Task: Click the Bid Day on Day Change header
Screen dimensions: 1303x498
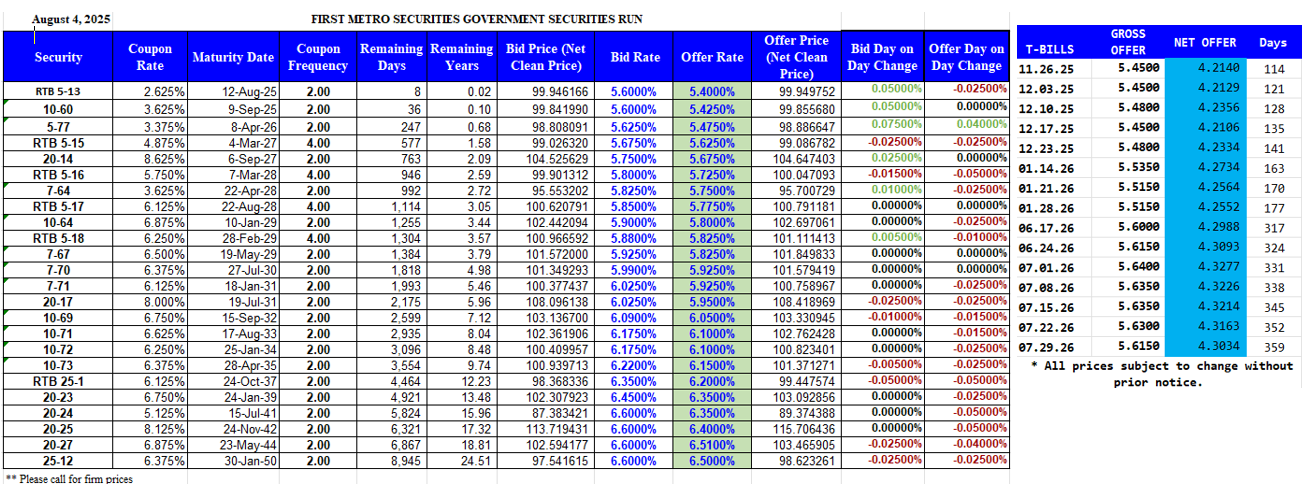Action: click(x=882, y=57)
